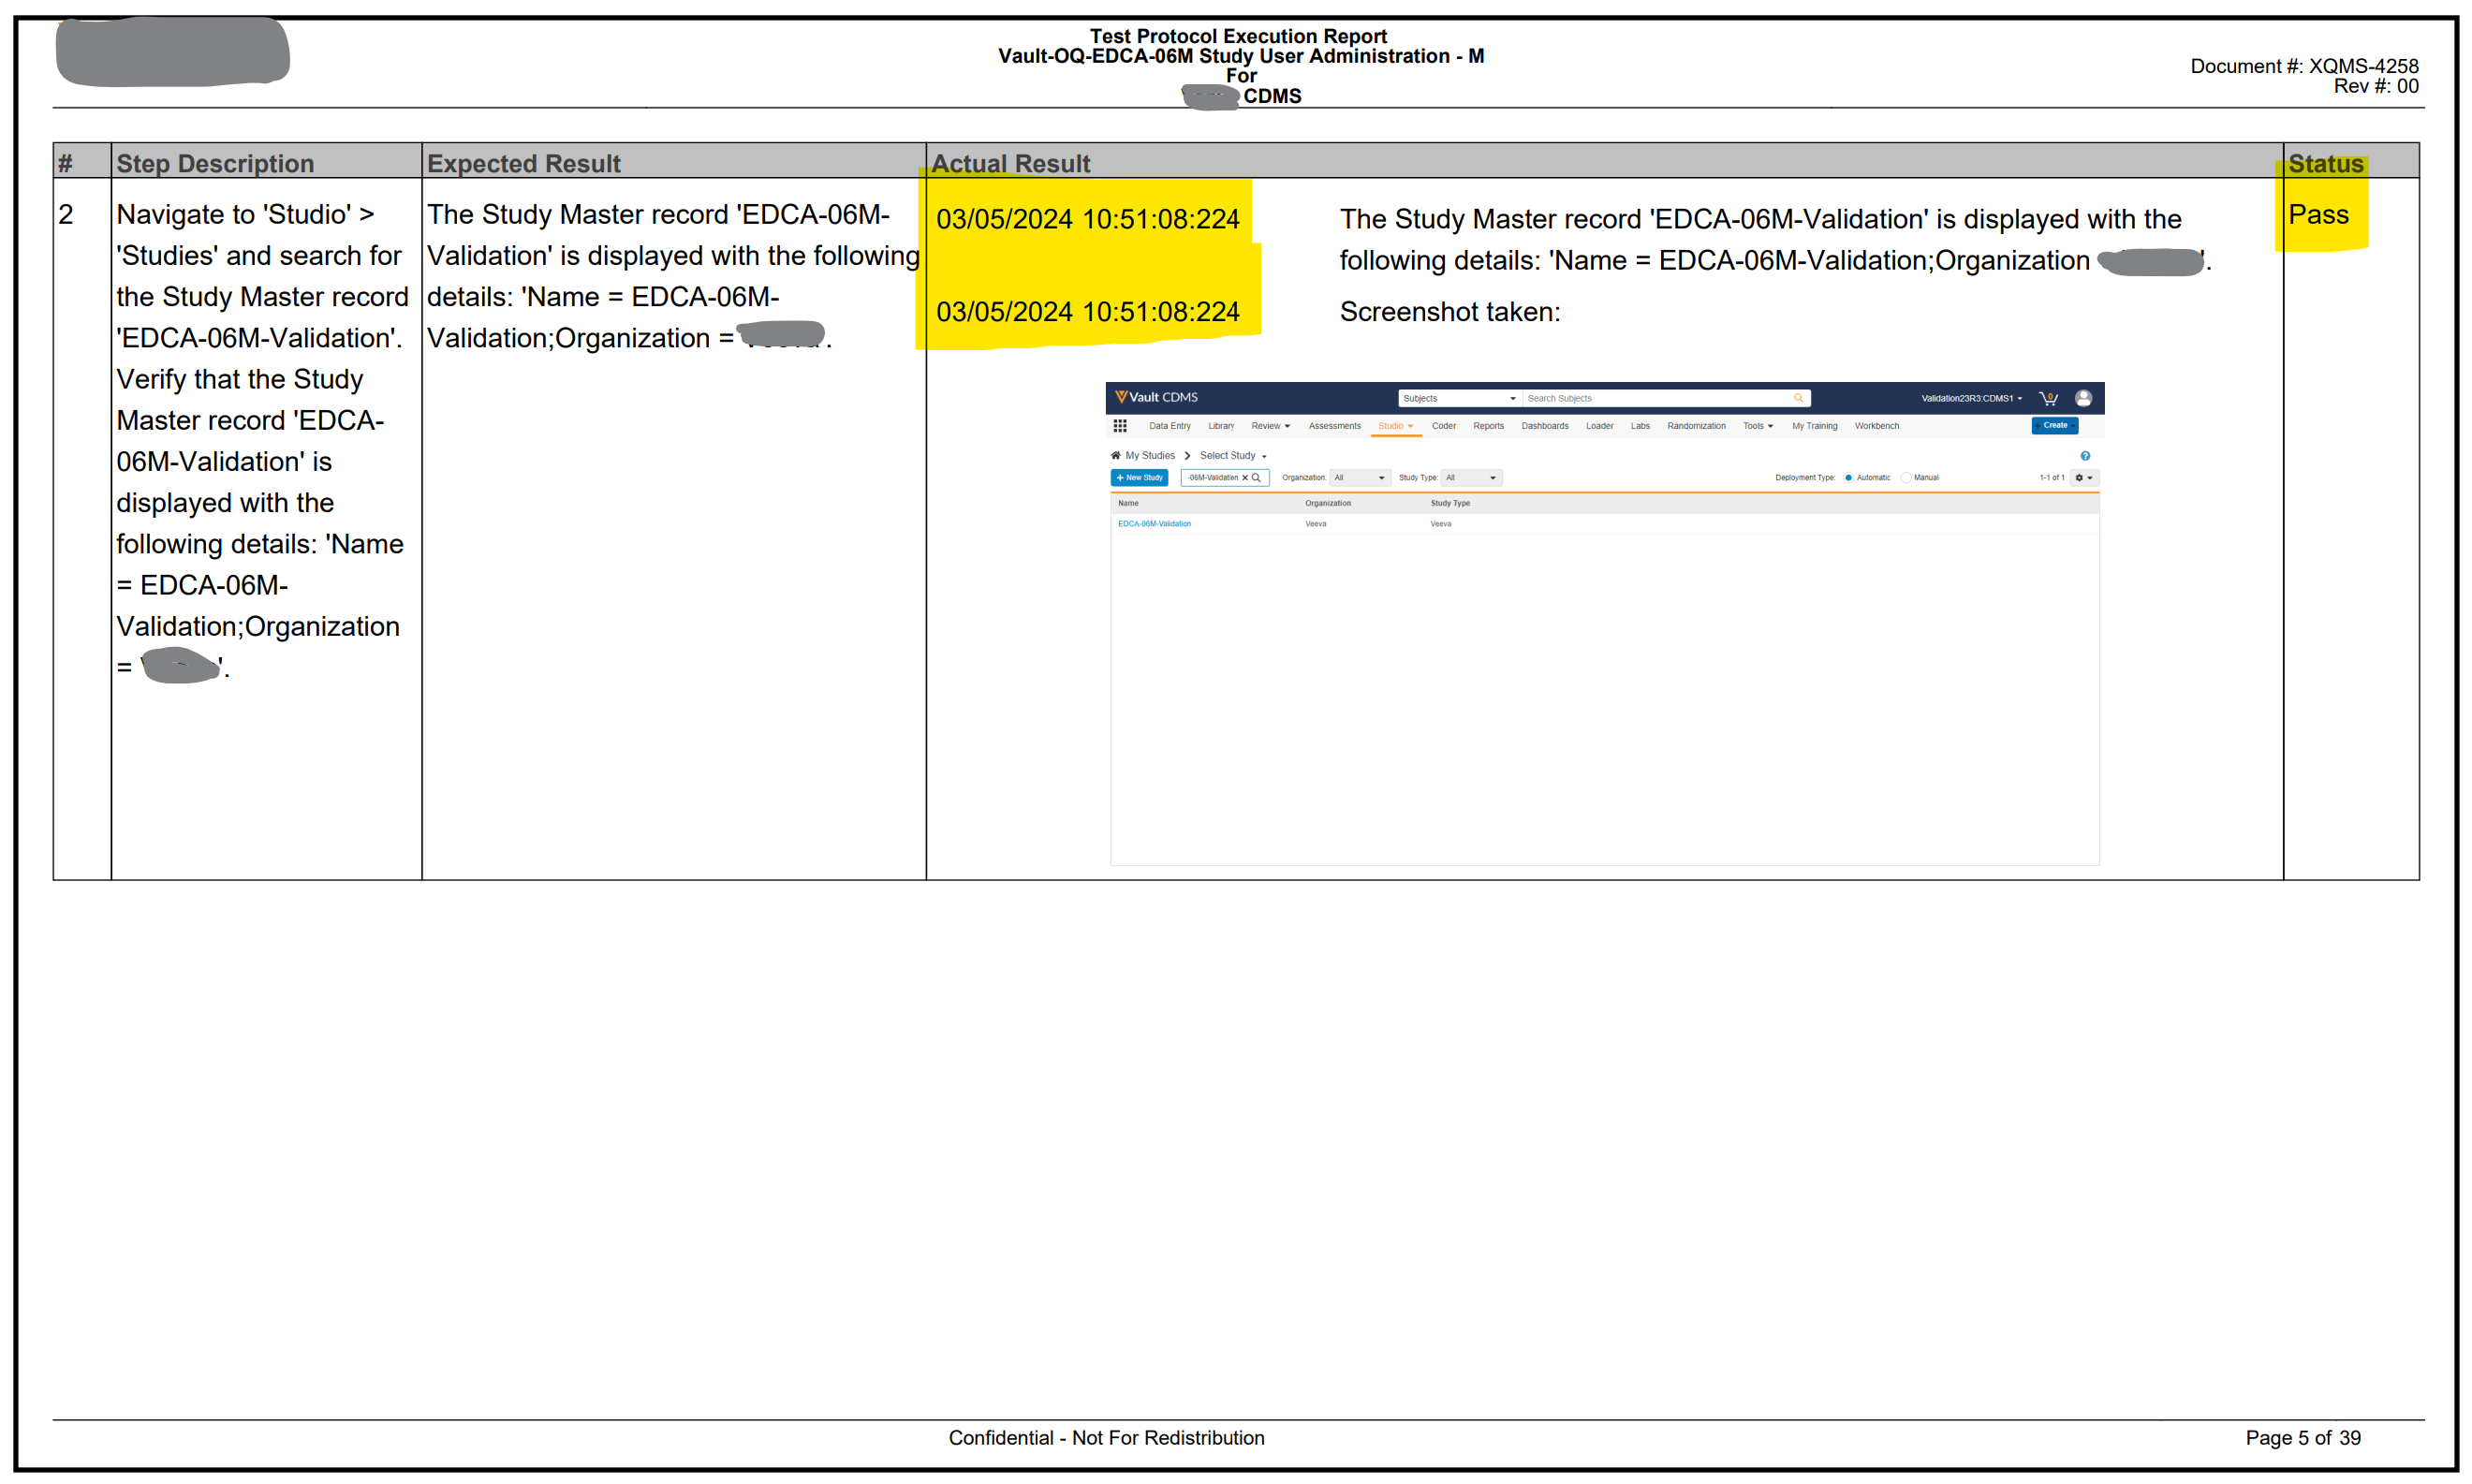The height and width of the screenshot is (1484, 2472).
Task: Open the Library tab
Action: tap(1221, 426)
